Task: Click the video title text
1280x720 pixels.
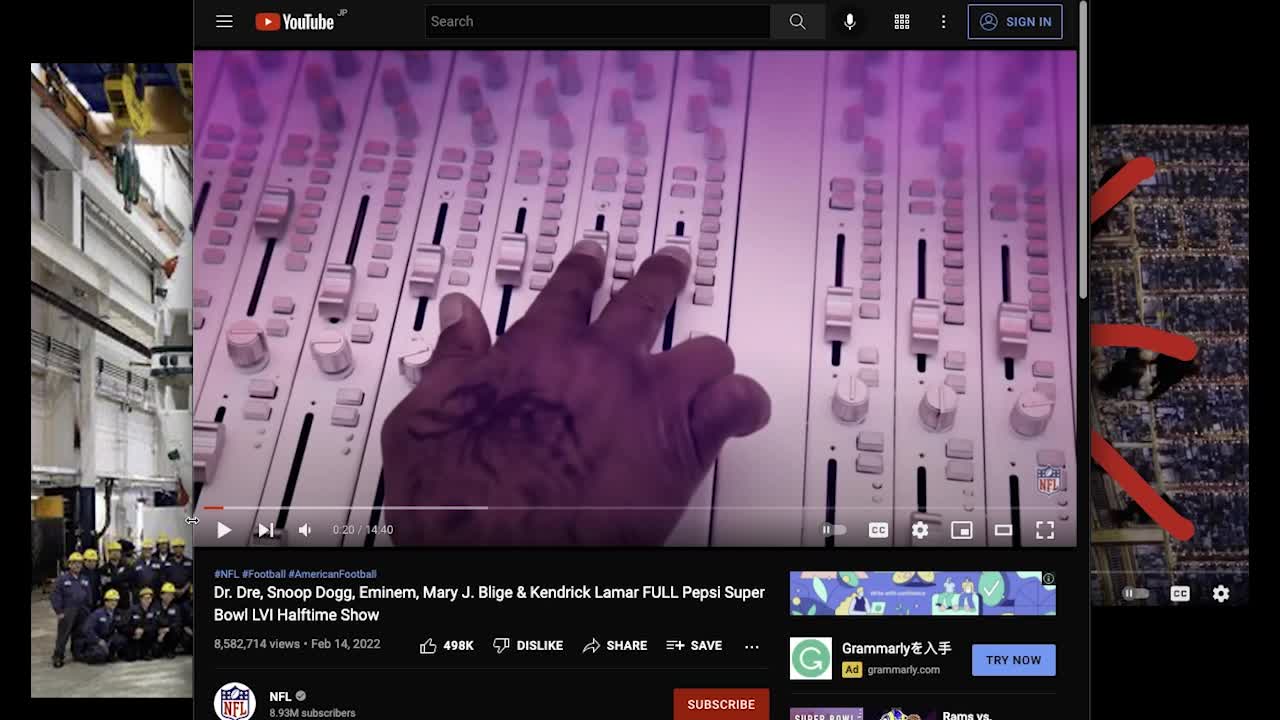Action: click(489, 603)
